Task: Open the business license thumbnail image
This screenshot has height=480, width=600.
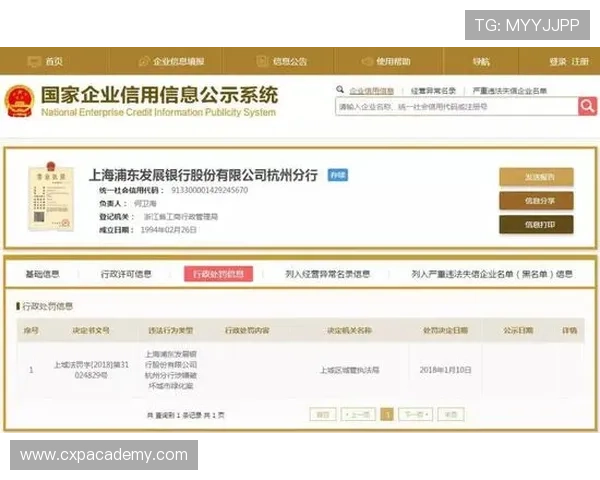Action: 51,196
